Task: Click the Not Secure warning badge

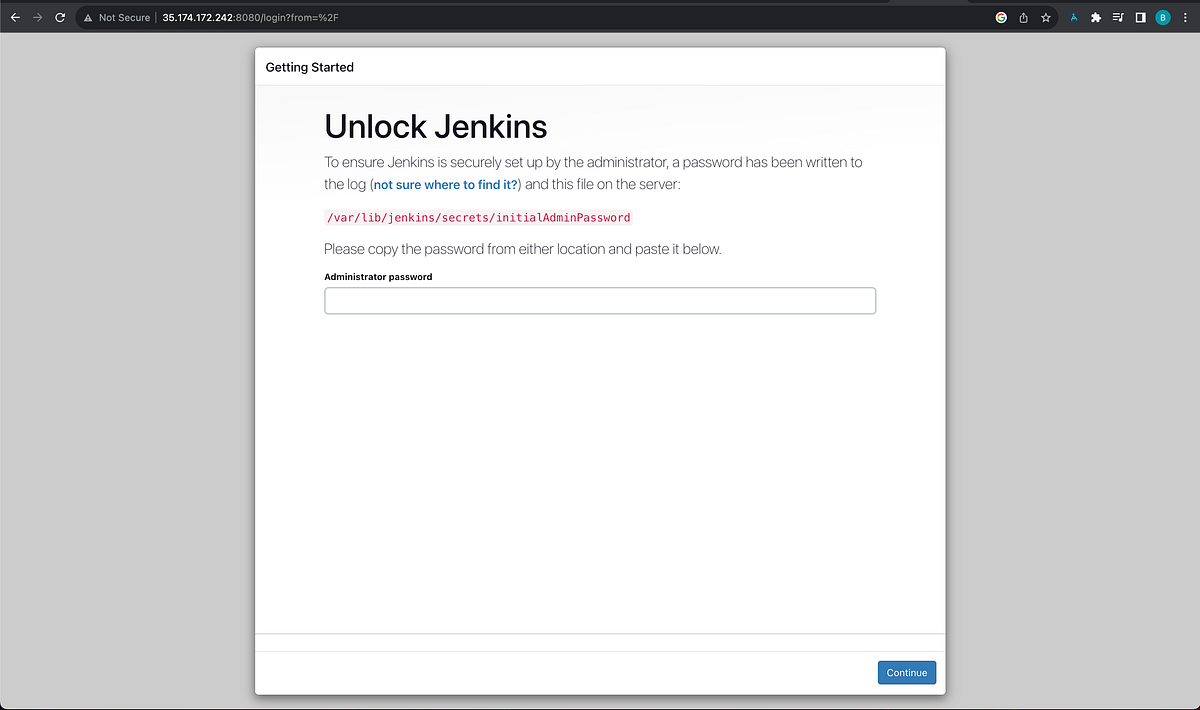Action: click(119, 17)
